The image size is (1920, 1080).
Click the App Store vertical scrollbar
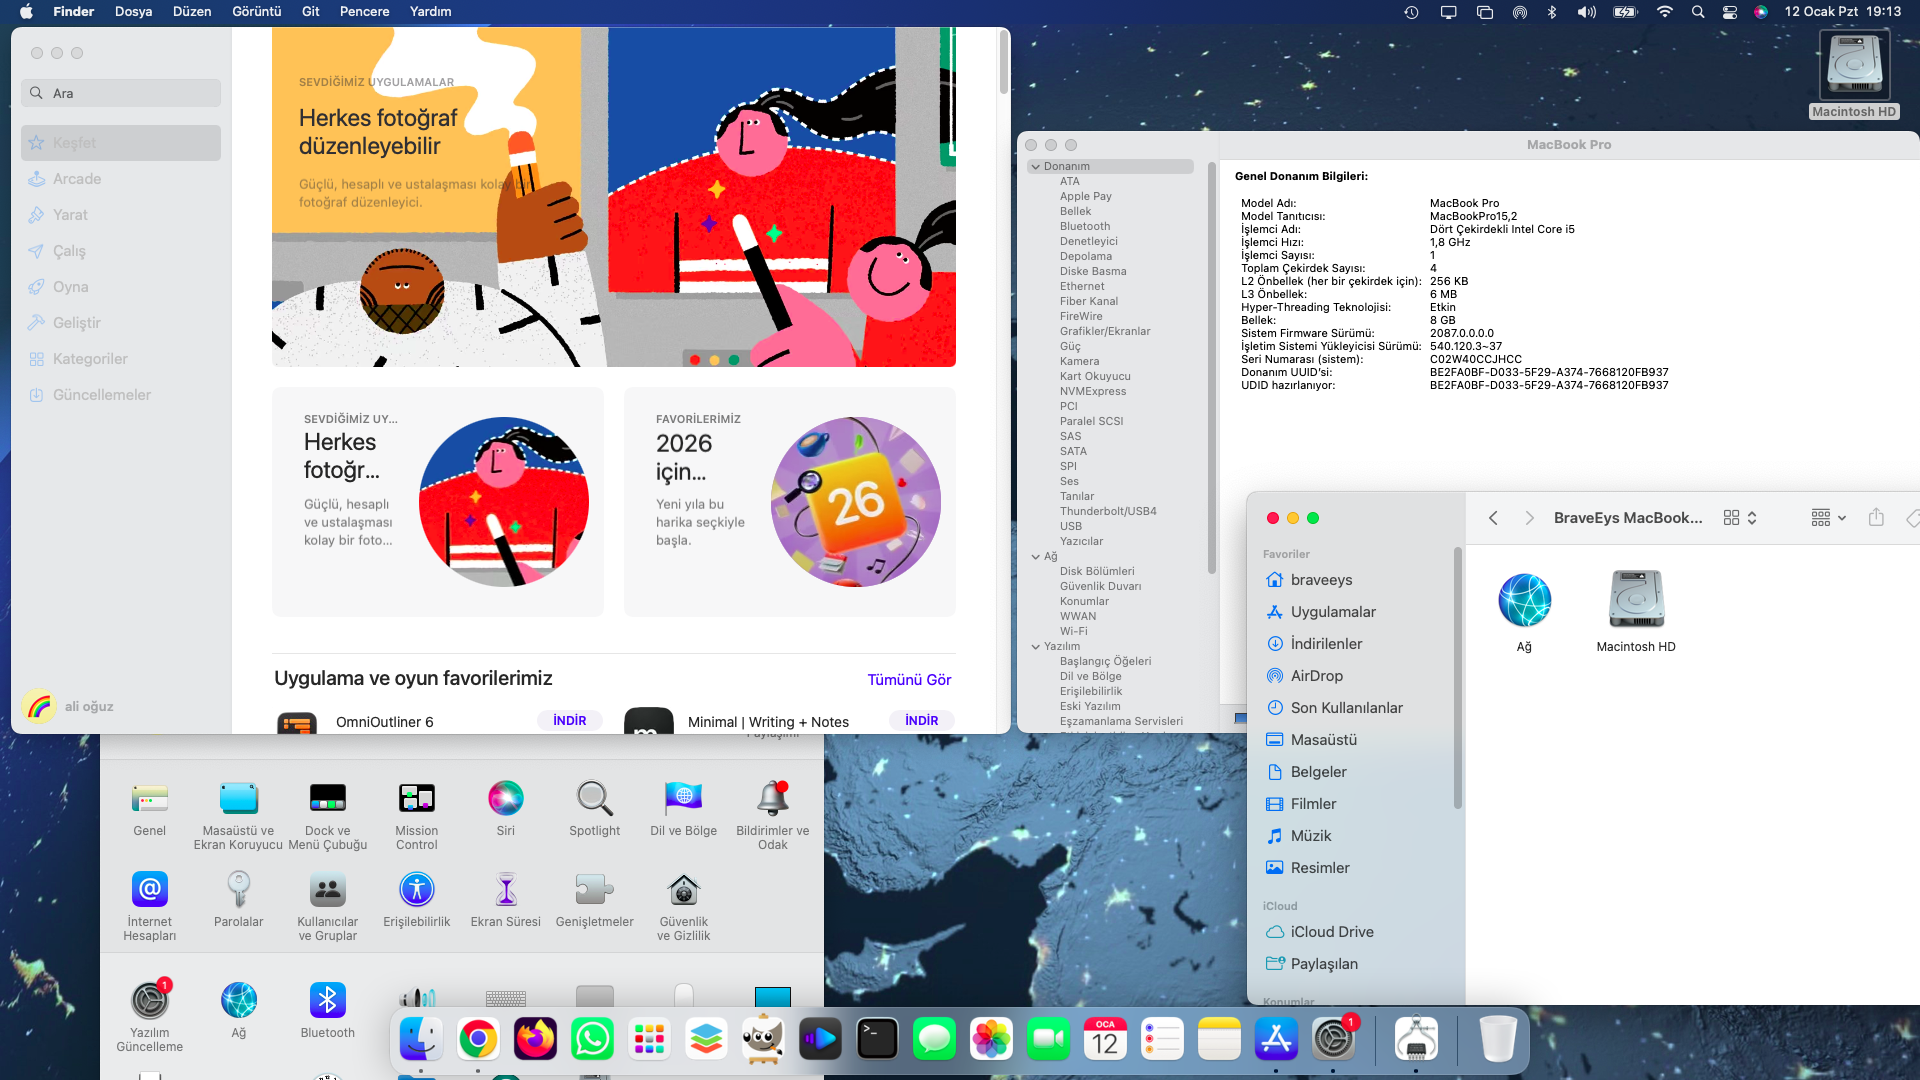[1003, 62]
